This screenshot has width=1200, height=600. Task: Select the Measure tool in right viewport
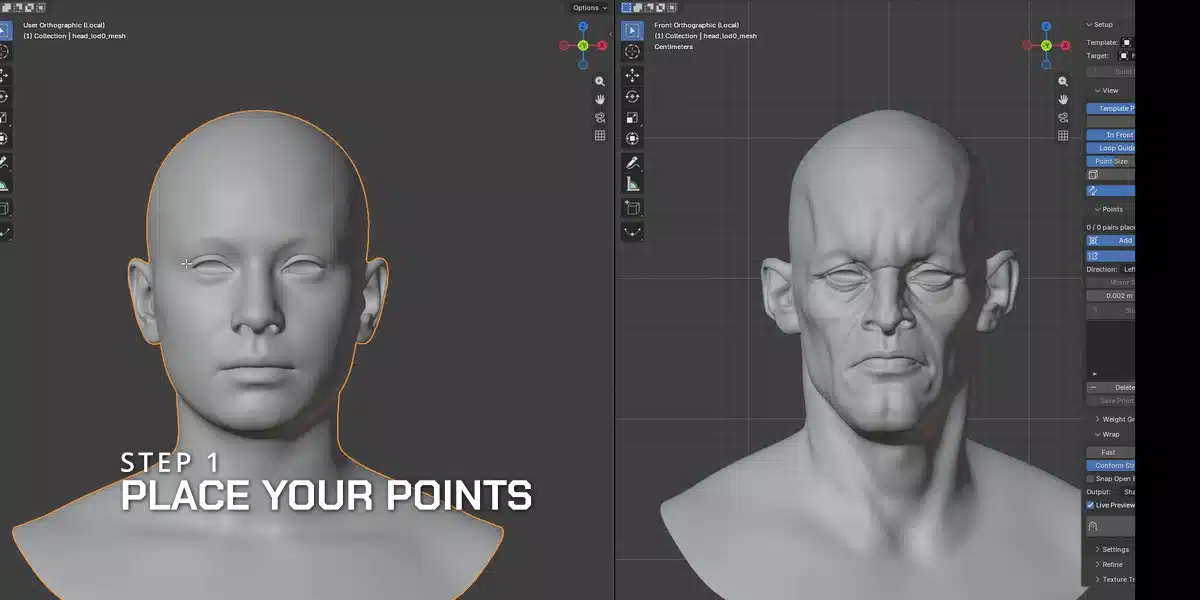tap(632, 184)
